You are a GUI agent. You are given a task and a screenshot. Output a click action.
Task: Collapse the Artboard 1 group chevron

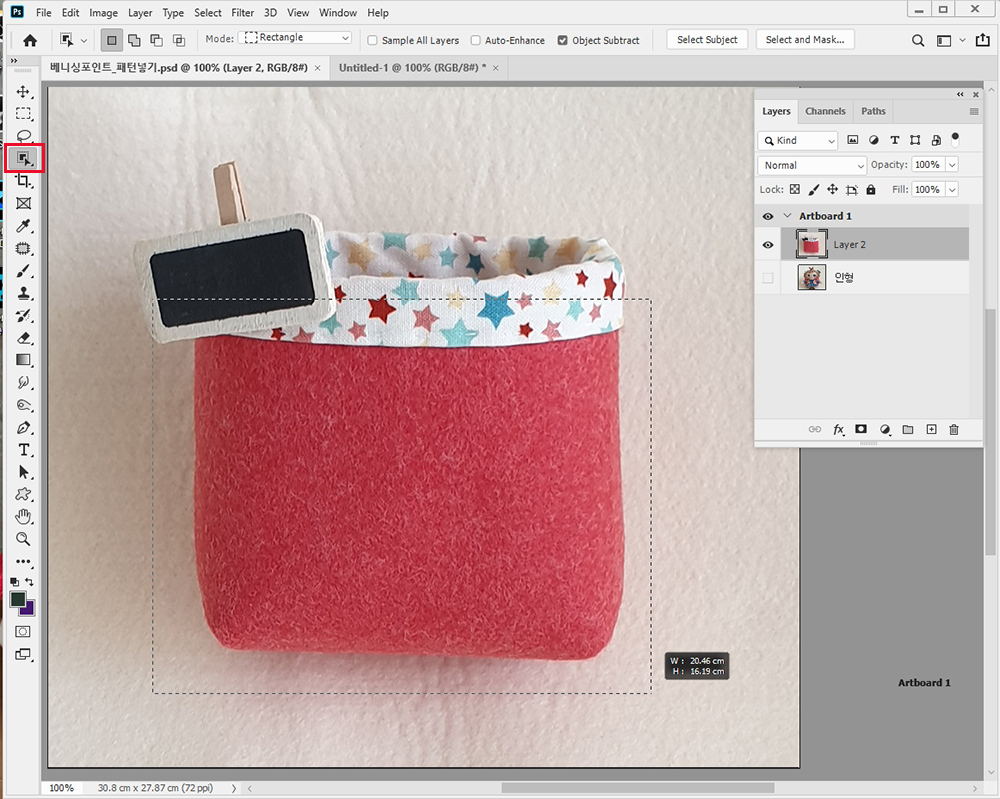coord(788,216)
